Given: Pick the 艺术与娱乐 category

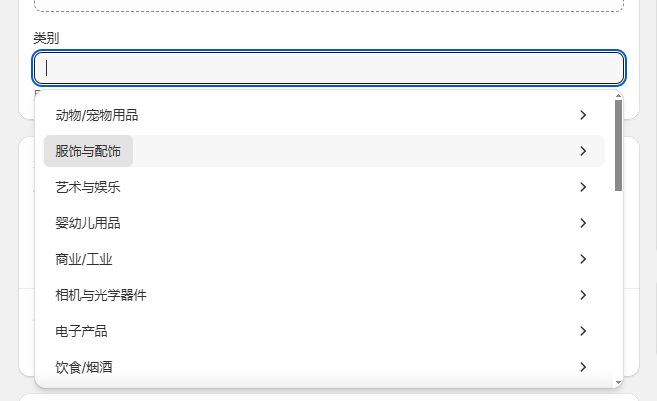Looking at the screenshot, I should 88,187.
